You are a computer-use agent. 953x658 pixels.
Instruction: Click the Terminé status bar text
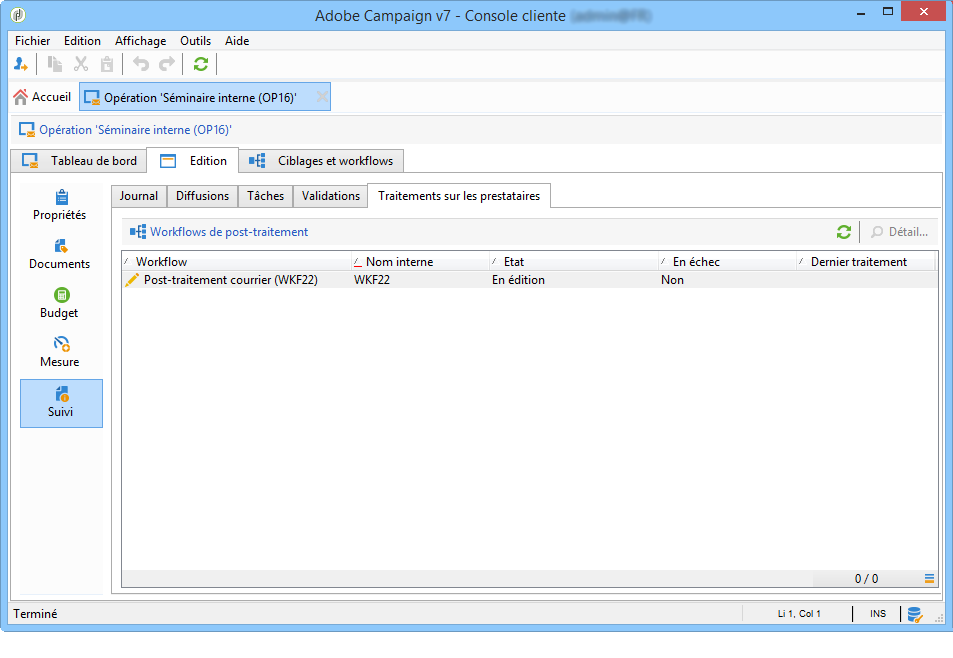35,614
